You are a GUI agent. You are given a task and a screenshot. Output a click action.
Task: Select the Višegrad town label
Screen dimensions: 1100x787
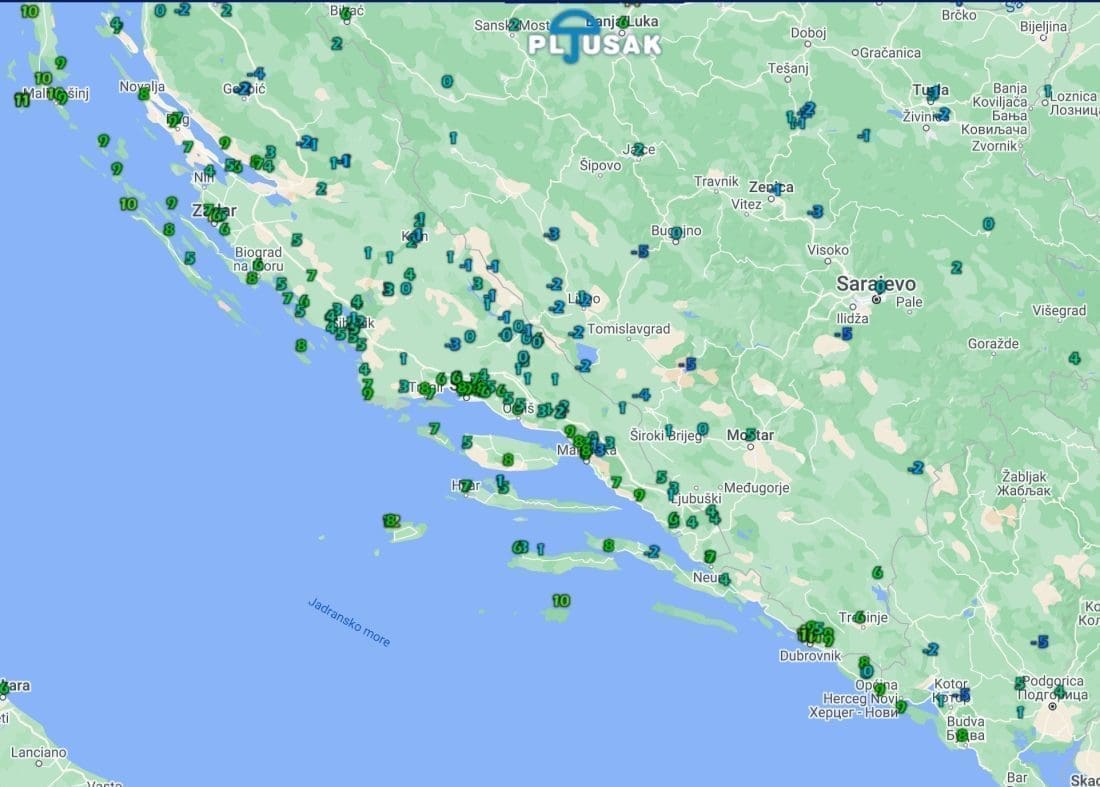click(1059, 311)
